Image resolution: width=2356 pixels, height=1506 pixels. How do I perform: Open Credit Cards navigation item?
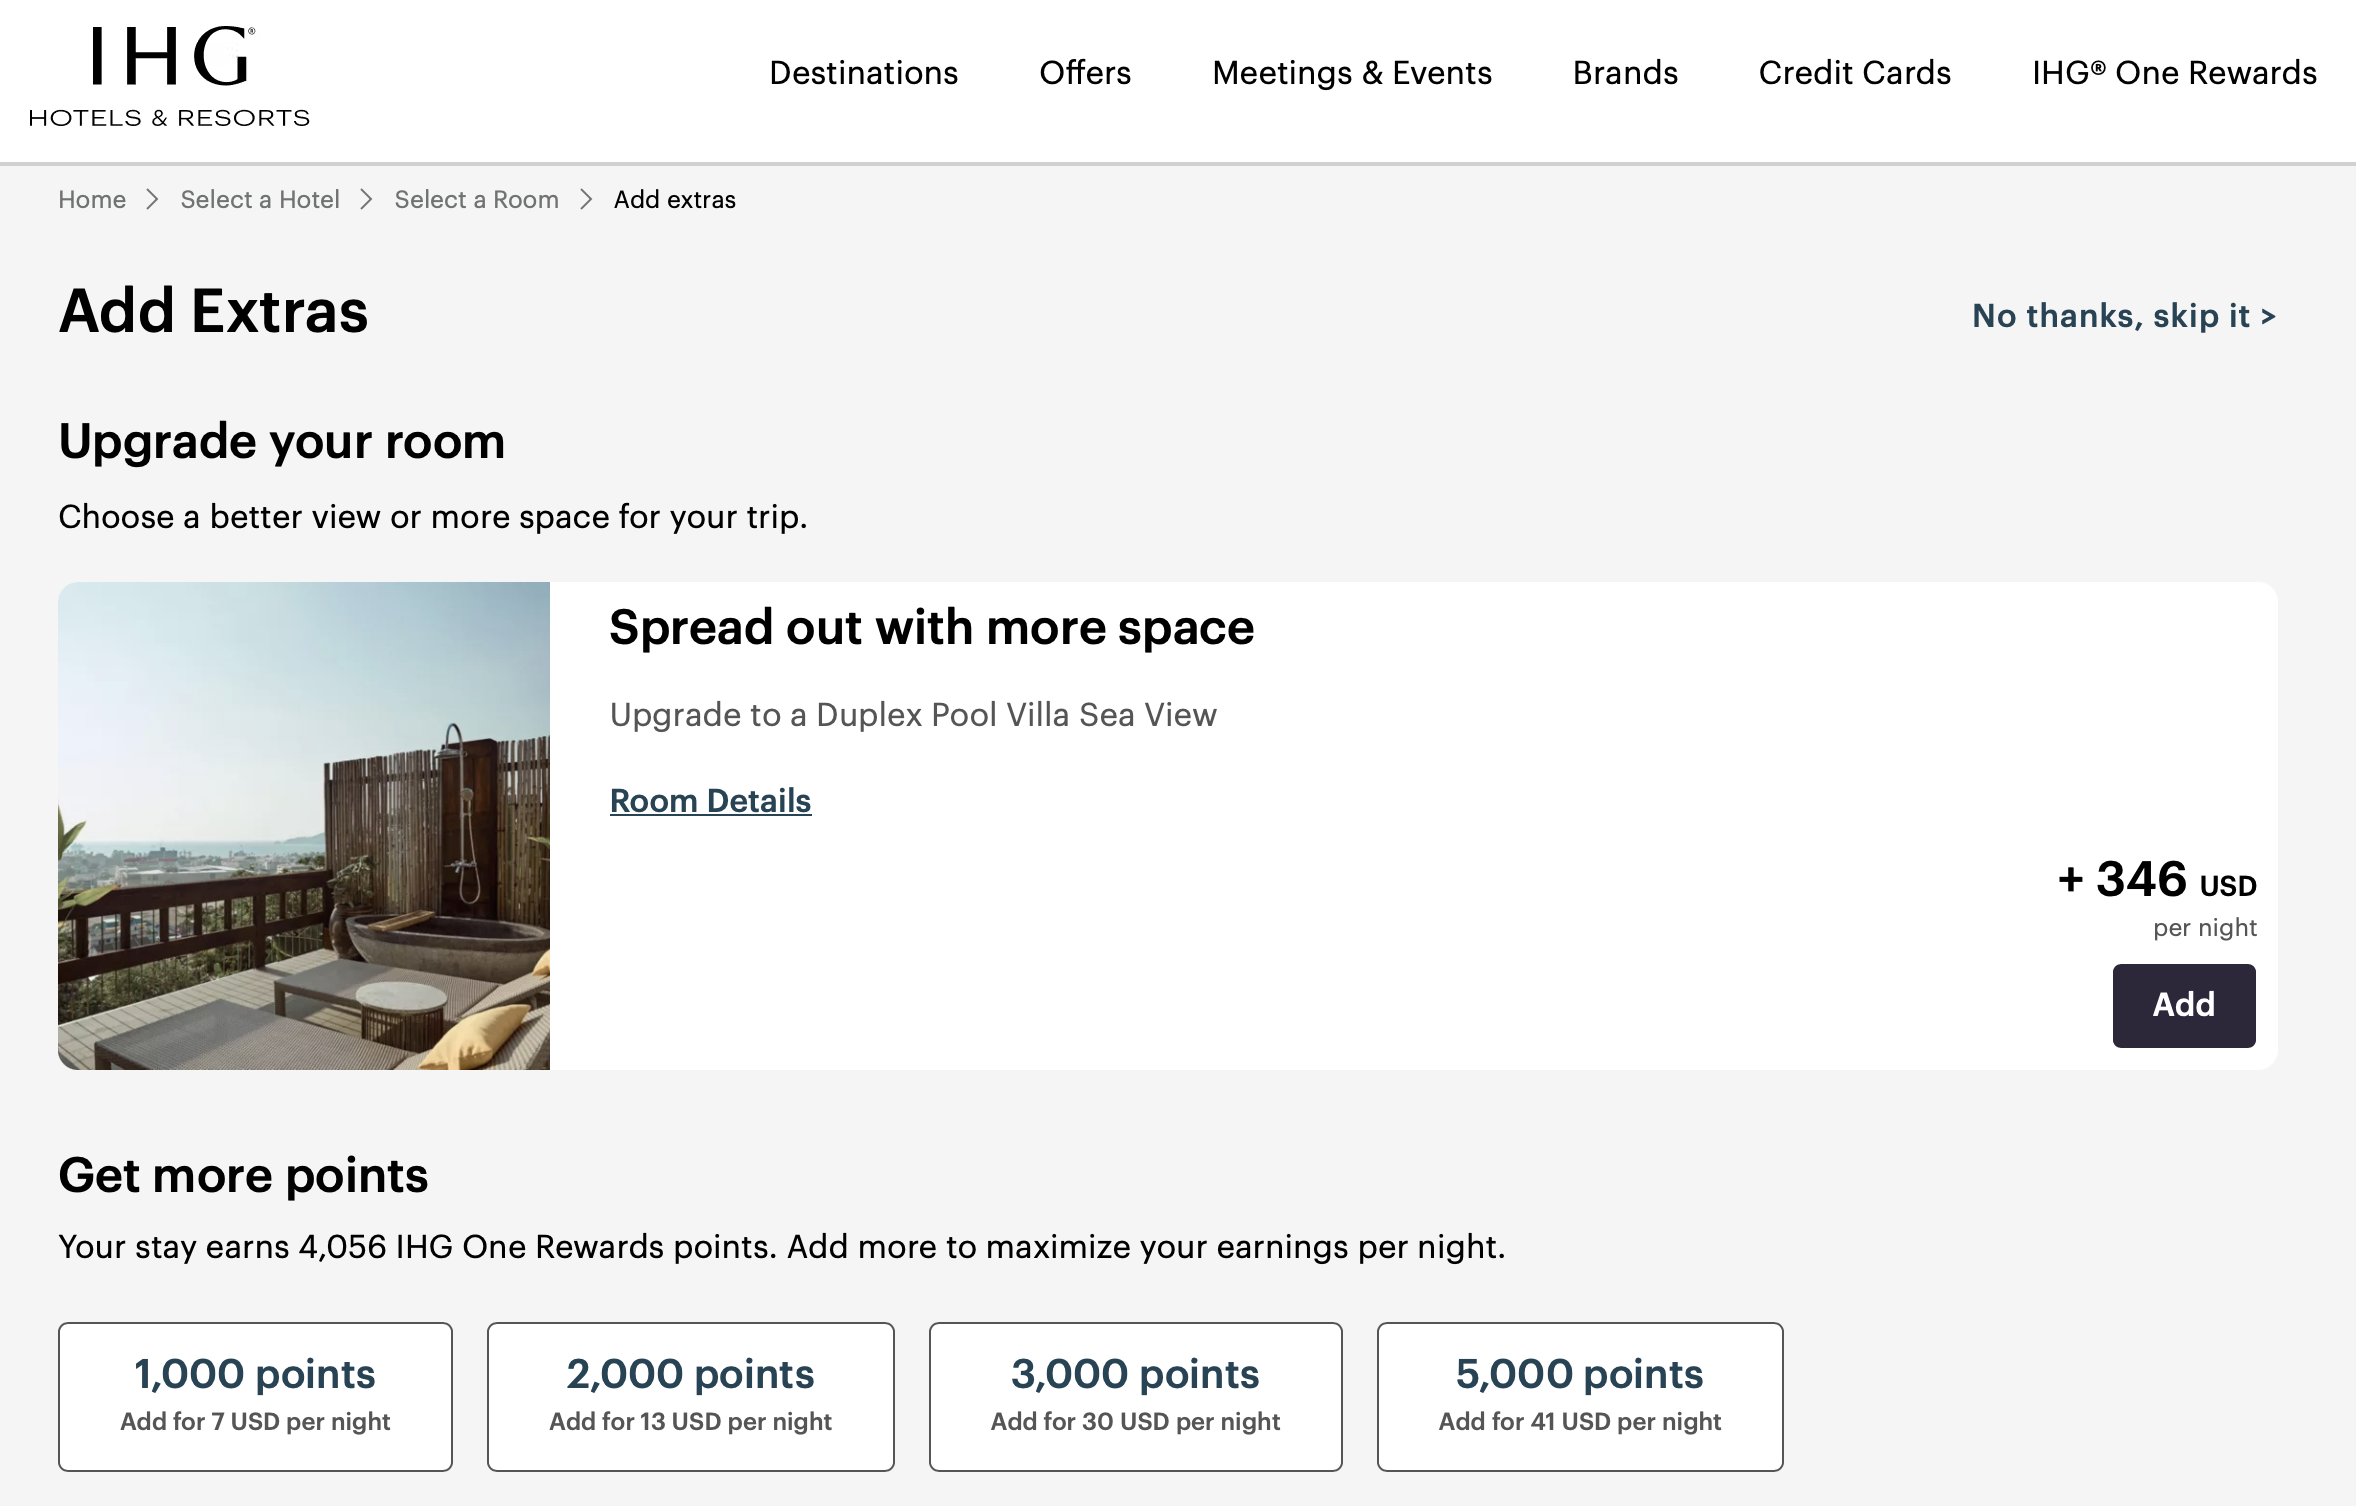pyautogui.click(x=1855, y=73)
